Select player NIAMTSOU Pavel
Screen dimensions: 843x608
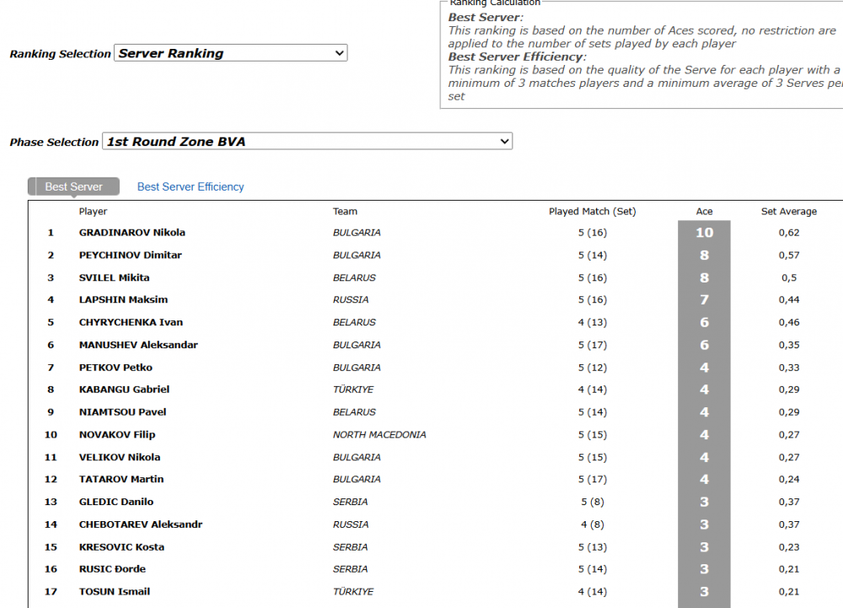123,412
